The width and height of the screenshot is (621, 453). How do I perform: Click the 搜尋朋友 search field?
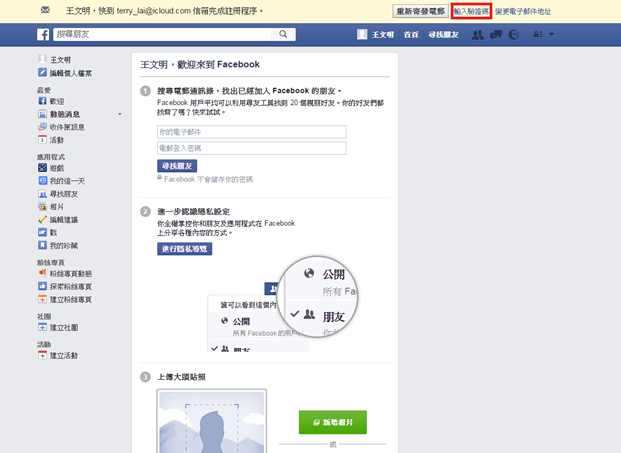[162, 34]
